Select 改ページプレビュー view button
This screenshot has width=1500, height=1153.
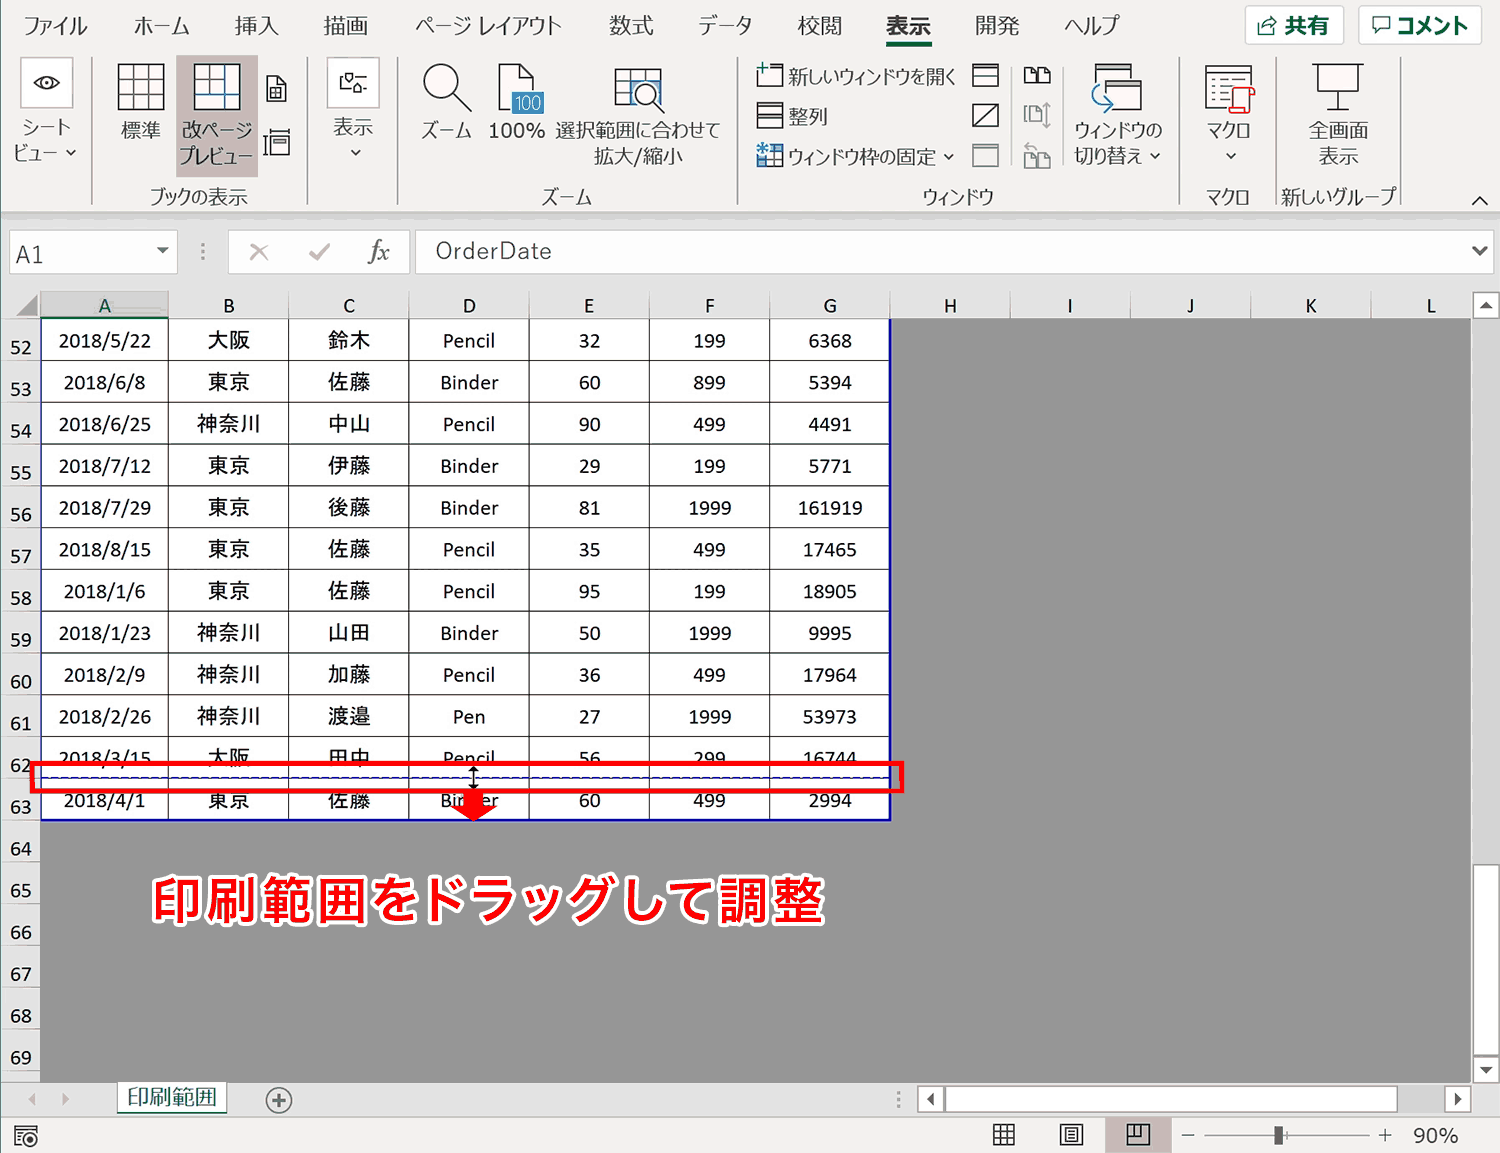[x=216, y=114]
